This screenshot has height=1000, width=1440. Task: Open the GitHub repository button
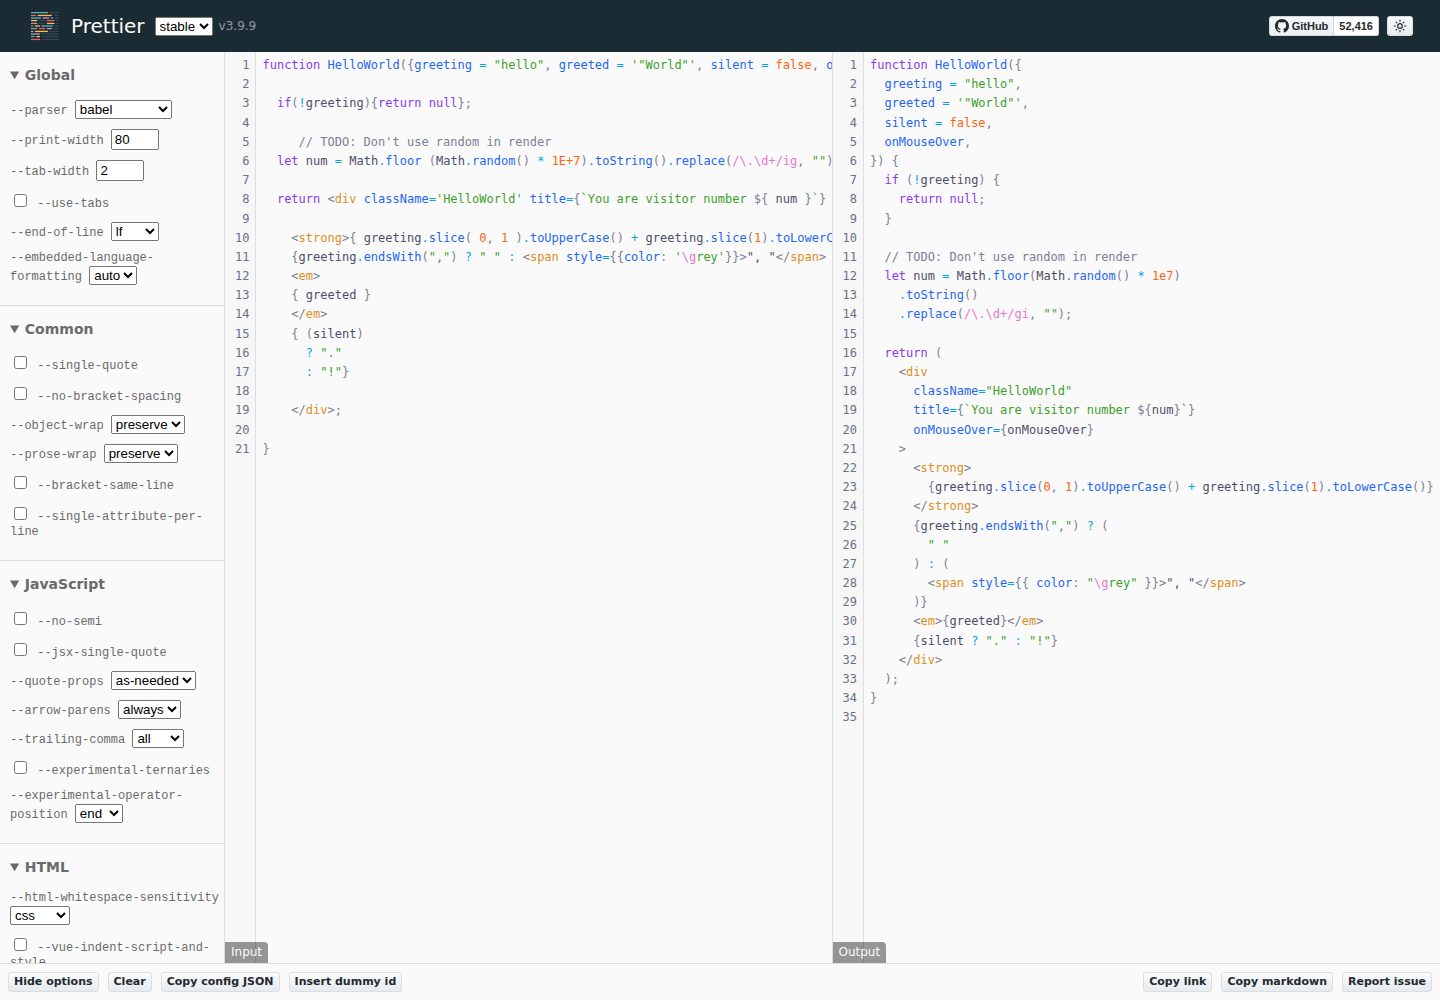[x=1302, y=26]
